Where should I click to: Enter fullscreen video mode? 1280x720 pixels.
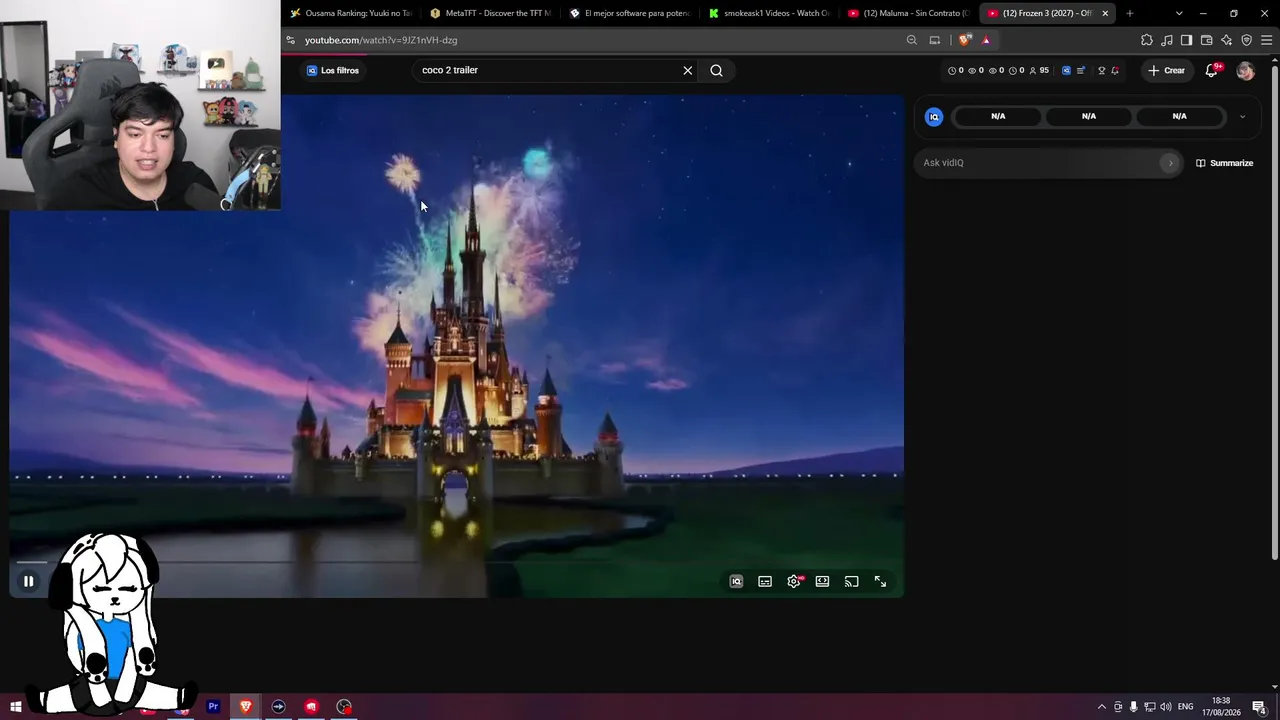point(880,581)
